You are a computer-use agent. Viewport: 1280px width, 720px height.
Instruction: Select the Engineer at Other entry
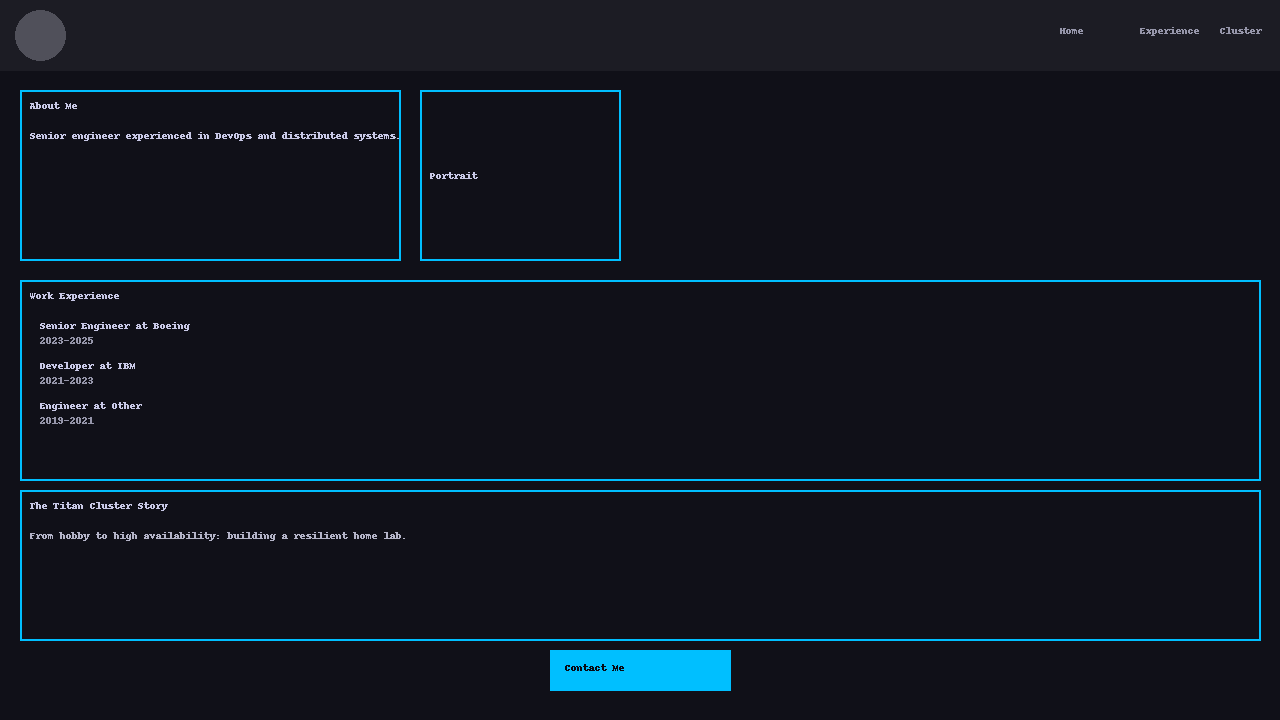[90, 406]
